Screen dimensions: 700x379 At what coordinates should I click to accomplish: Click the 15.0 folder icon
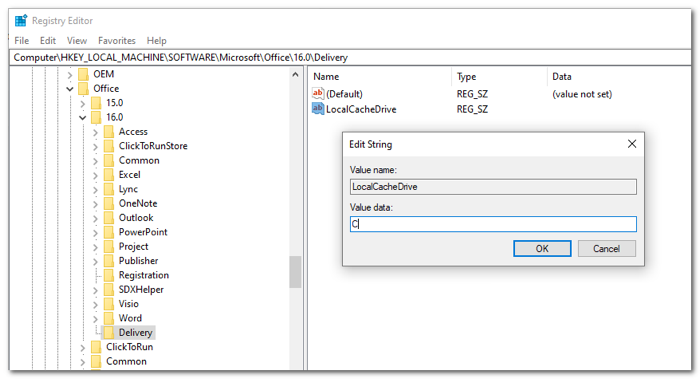tap(96, 103)
